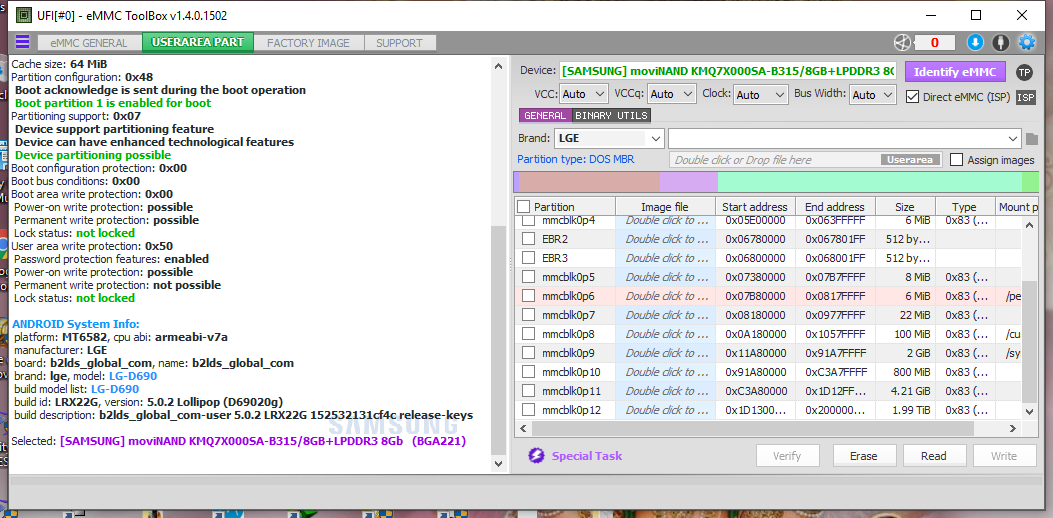Click start address 0x11A80000
The height and width of the screenshot is (518, 1053).
(x=756, y=353)
